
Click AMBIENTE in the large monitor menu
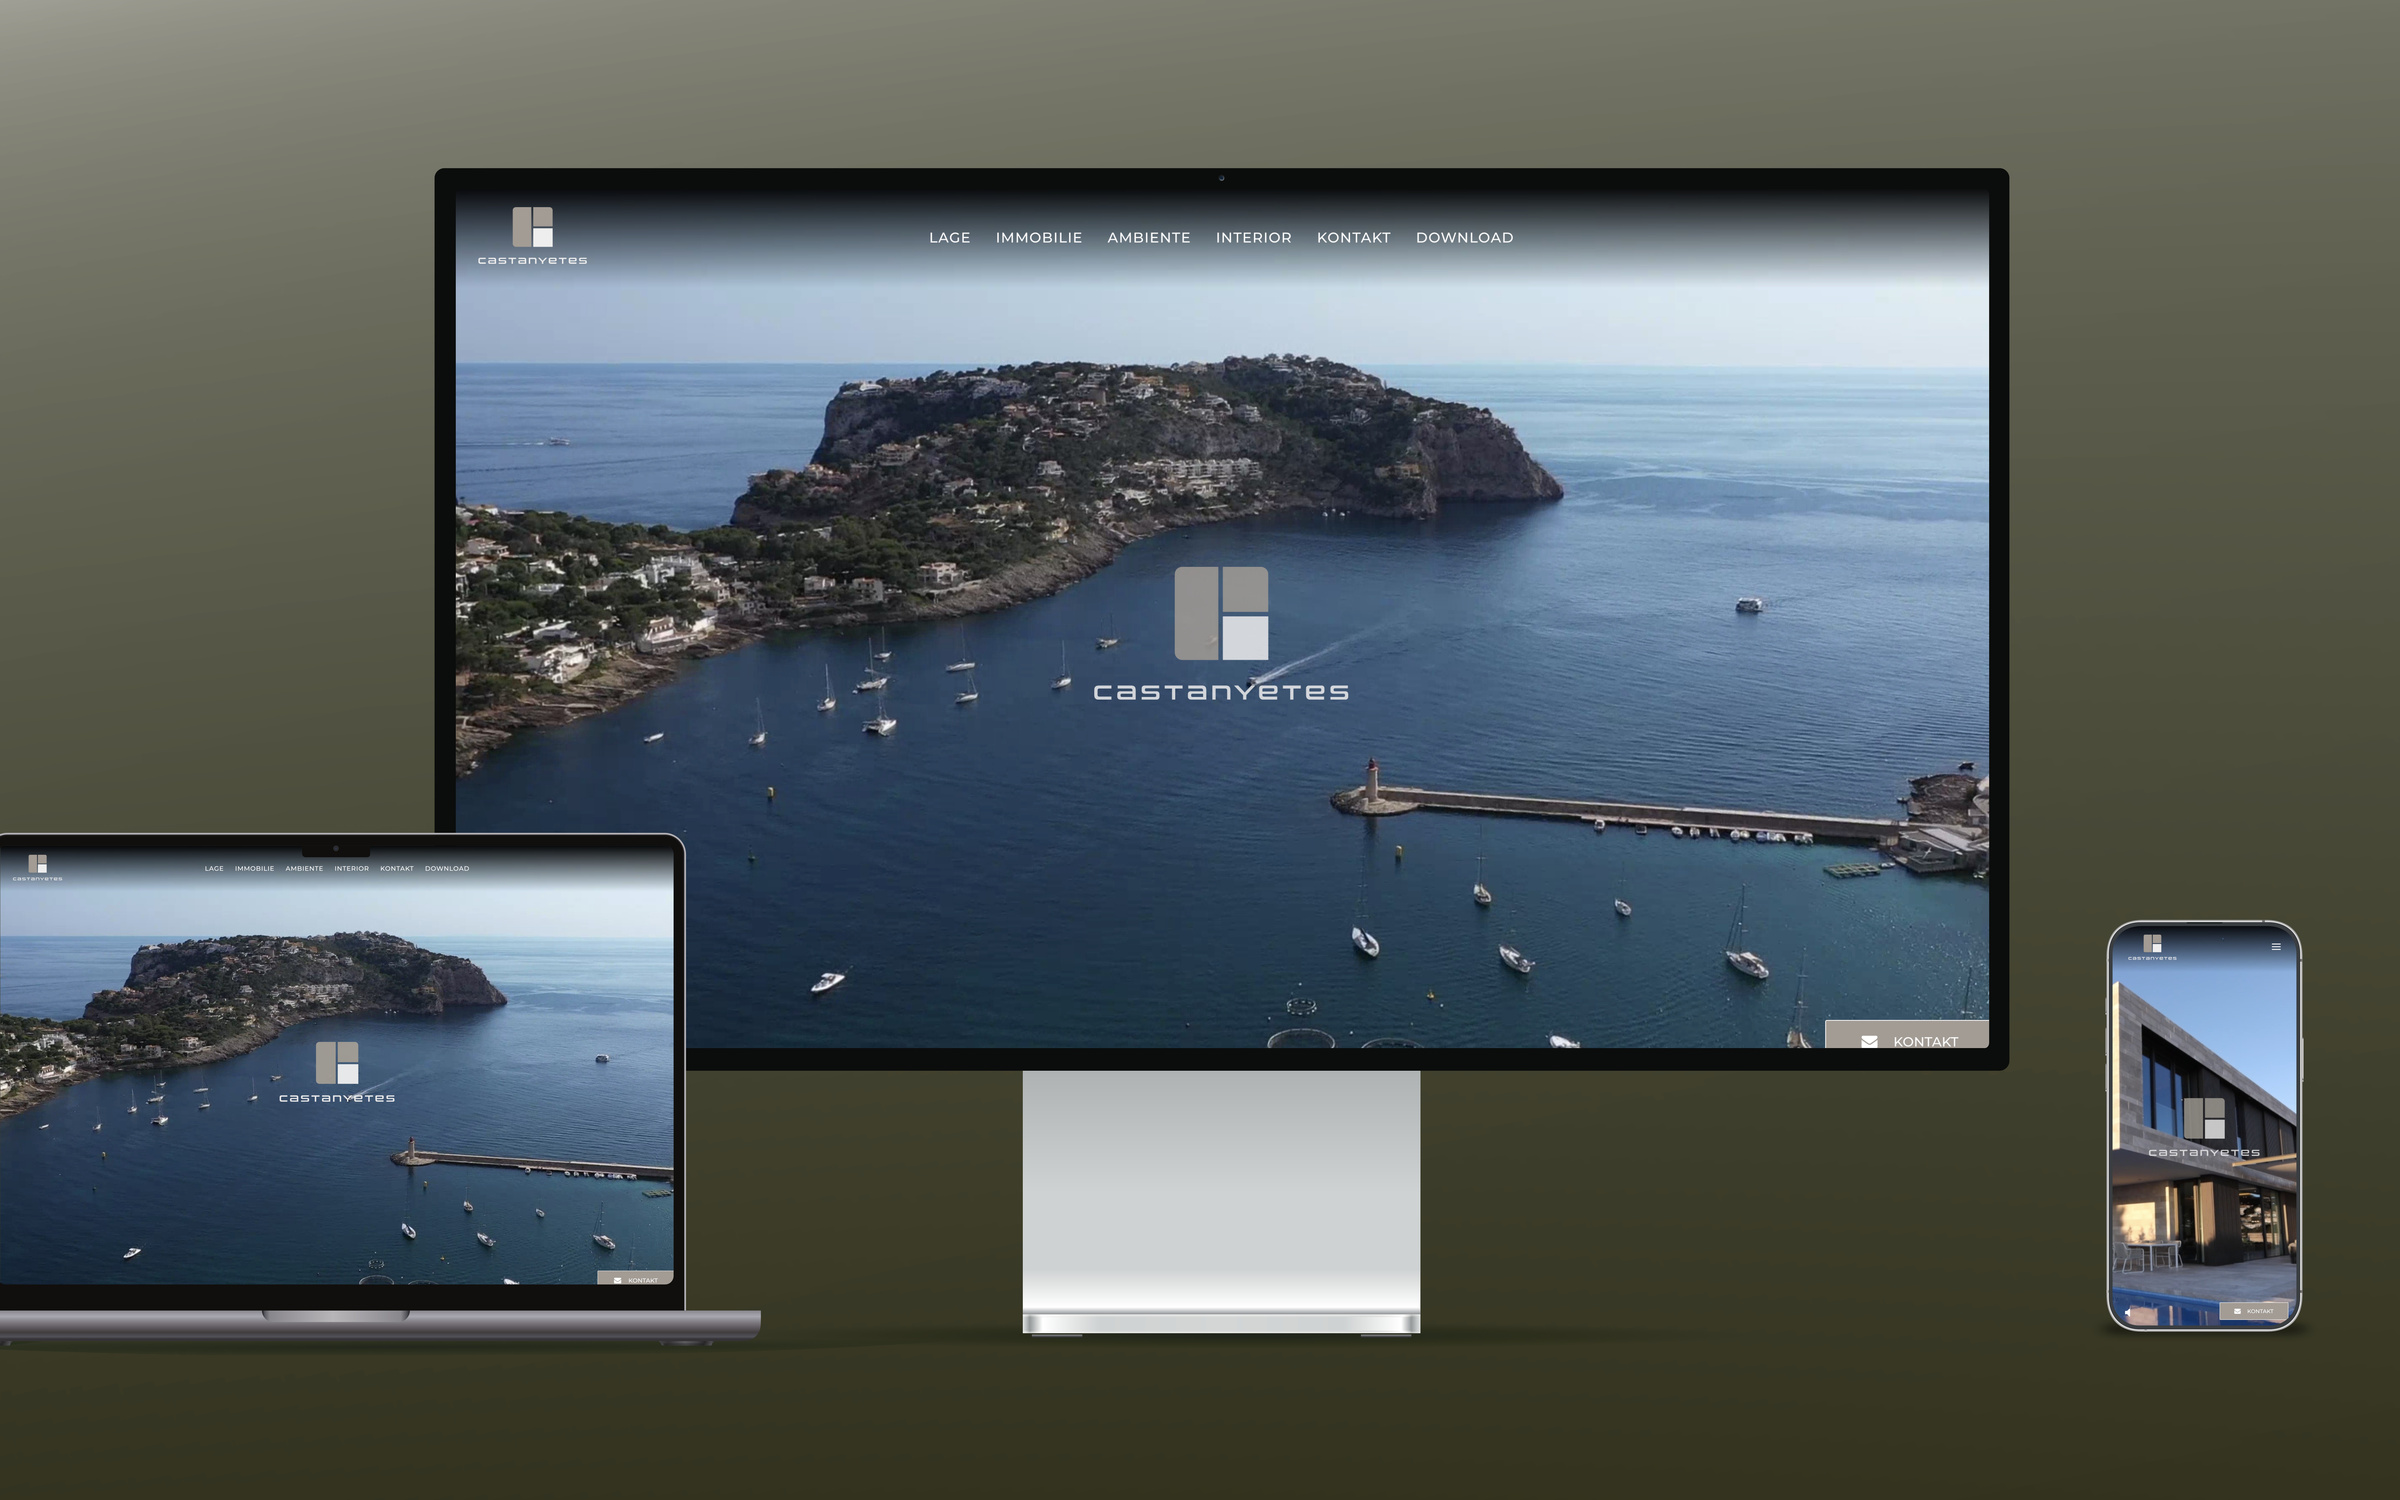(1148, 238)
